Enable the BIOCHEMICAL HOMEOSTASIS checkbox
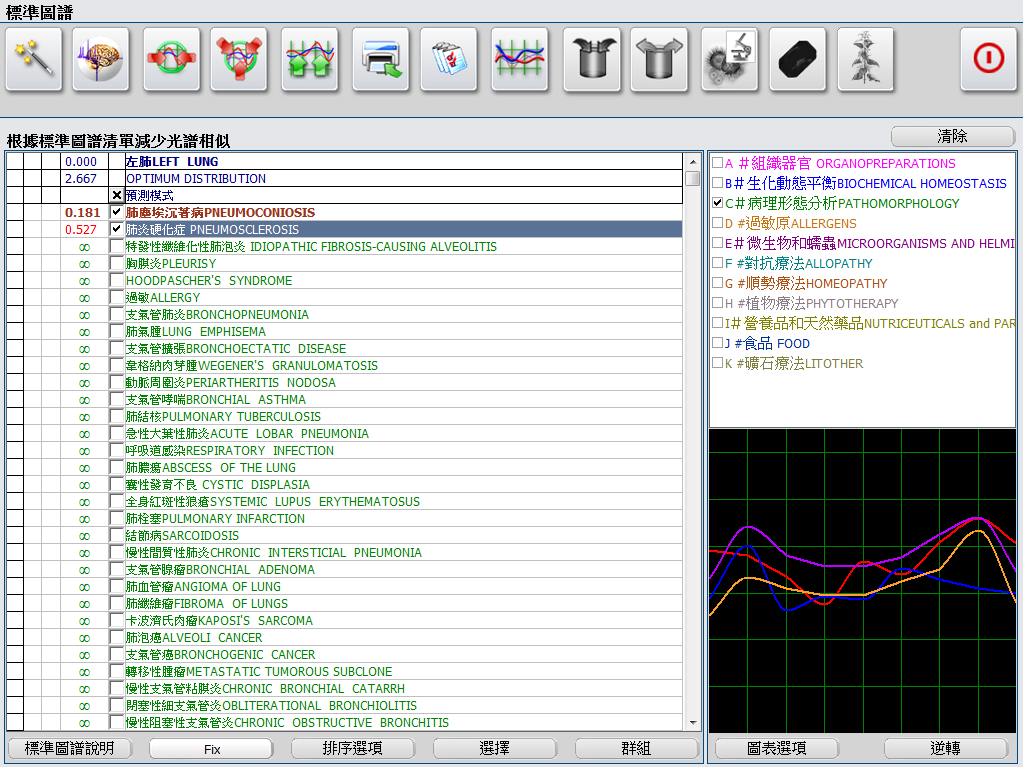Screen dimensions: 1023x767 [x=717, y=183]
